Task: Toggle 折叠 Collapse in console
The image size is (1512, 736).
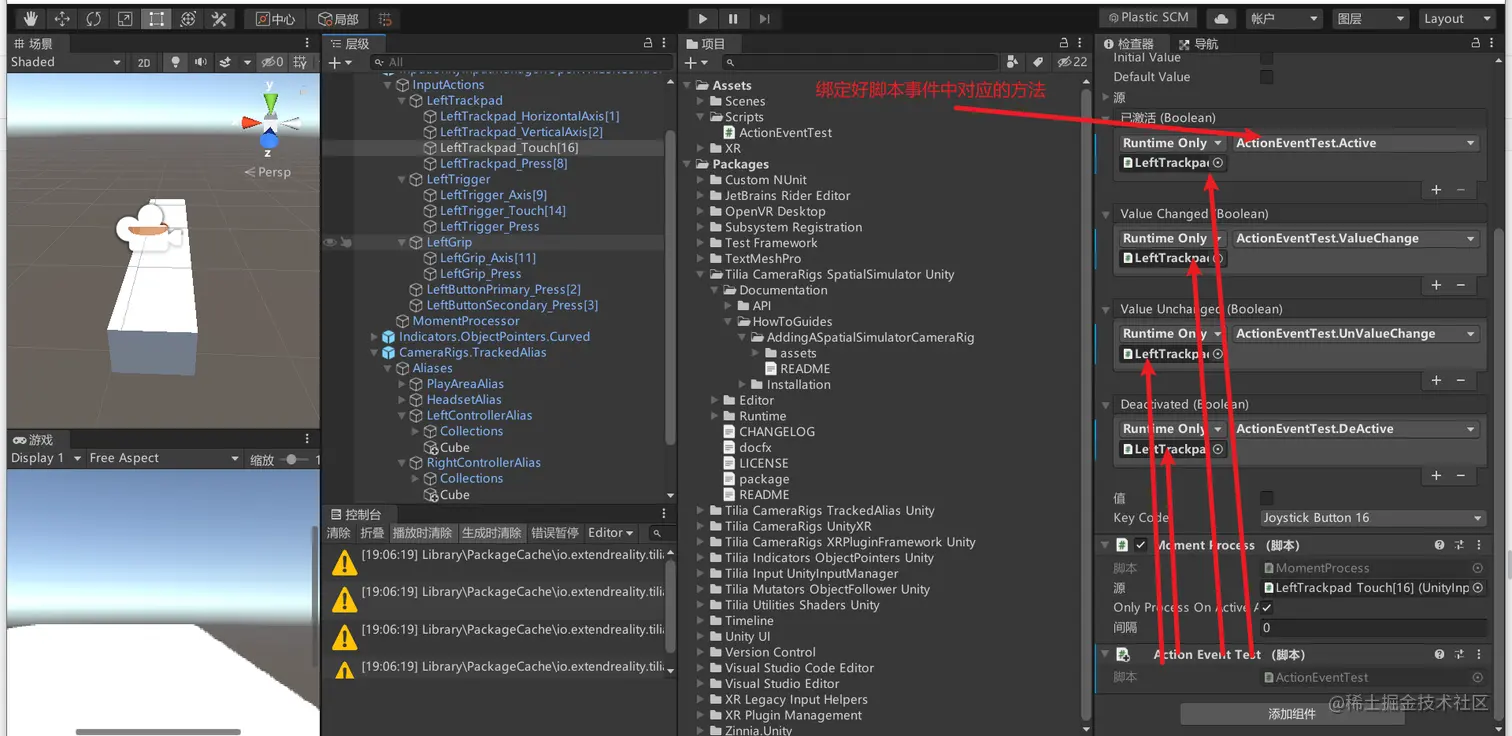Action: 372,533
